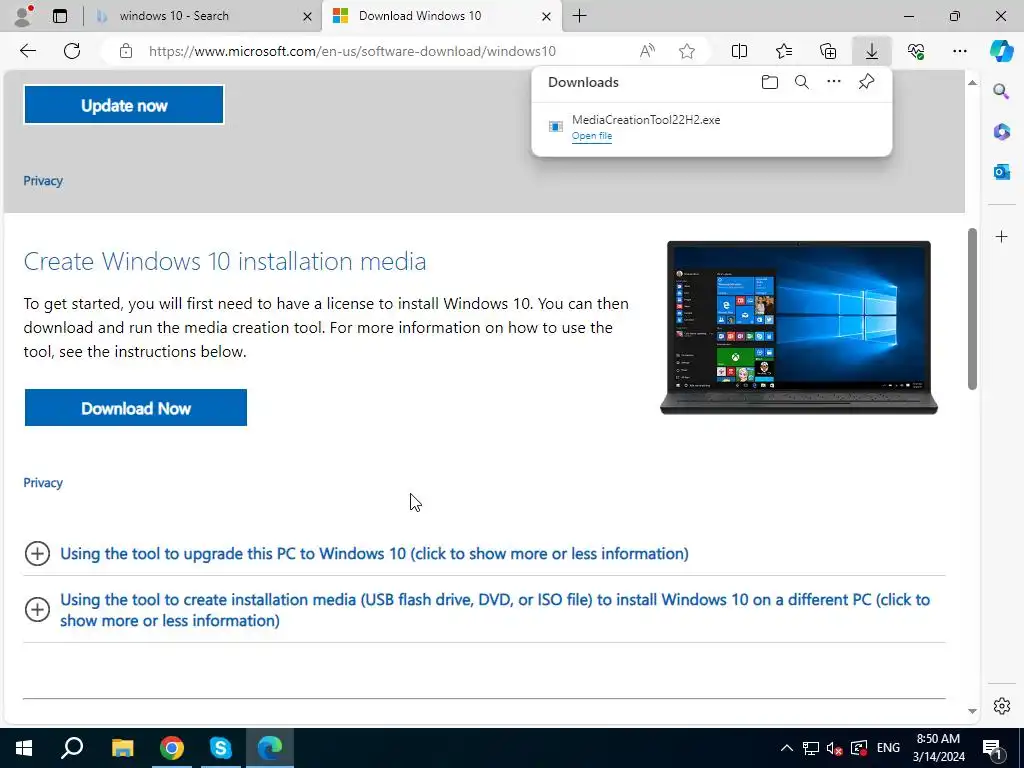
Task: View site information lock icon
Action: click(126, 51)
